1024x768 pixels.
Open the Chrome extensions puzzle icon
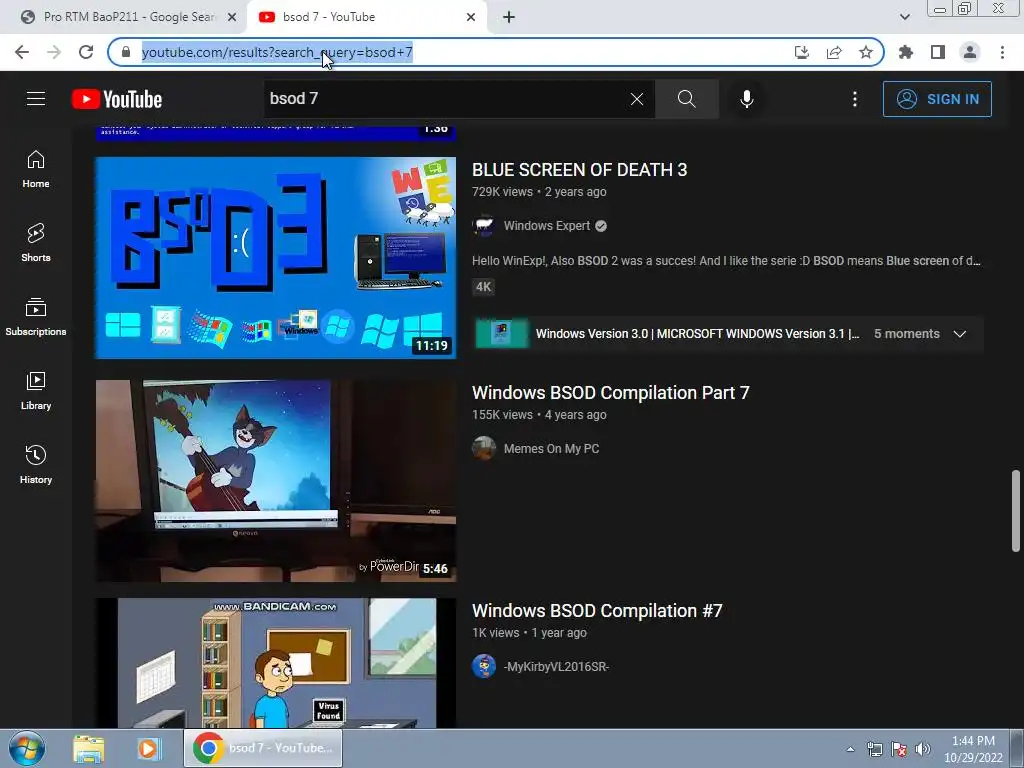pos(906,52)
